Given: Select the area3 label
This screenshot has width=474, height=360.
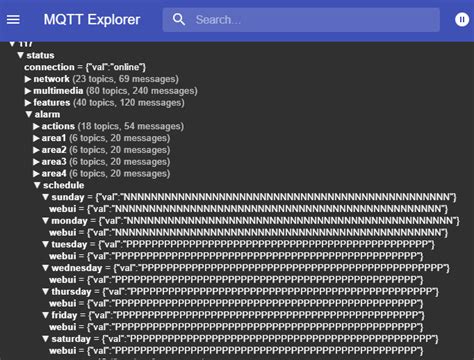Looking at the screenshot, I should (54, 162).
